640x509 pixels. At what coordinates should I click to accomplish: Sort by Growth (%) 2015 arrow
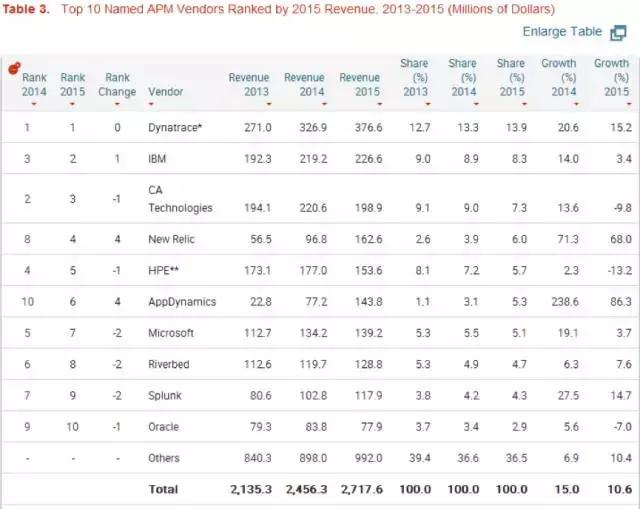[611, 104]
